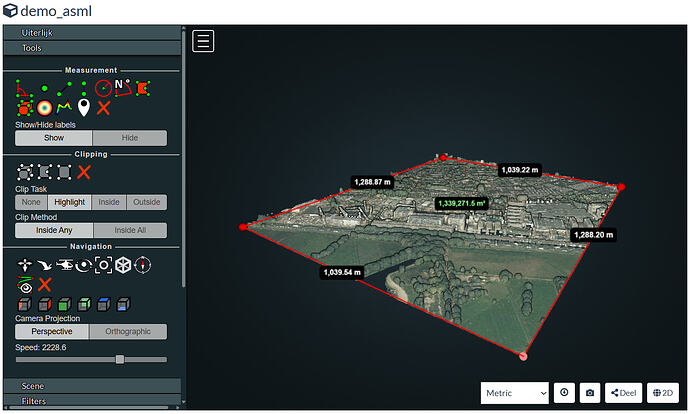
Task: Select the height profile tool
Action: pos(64,107)
